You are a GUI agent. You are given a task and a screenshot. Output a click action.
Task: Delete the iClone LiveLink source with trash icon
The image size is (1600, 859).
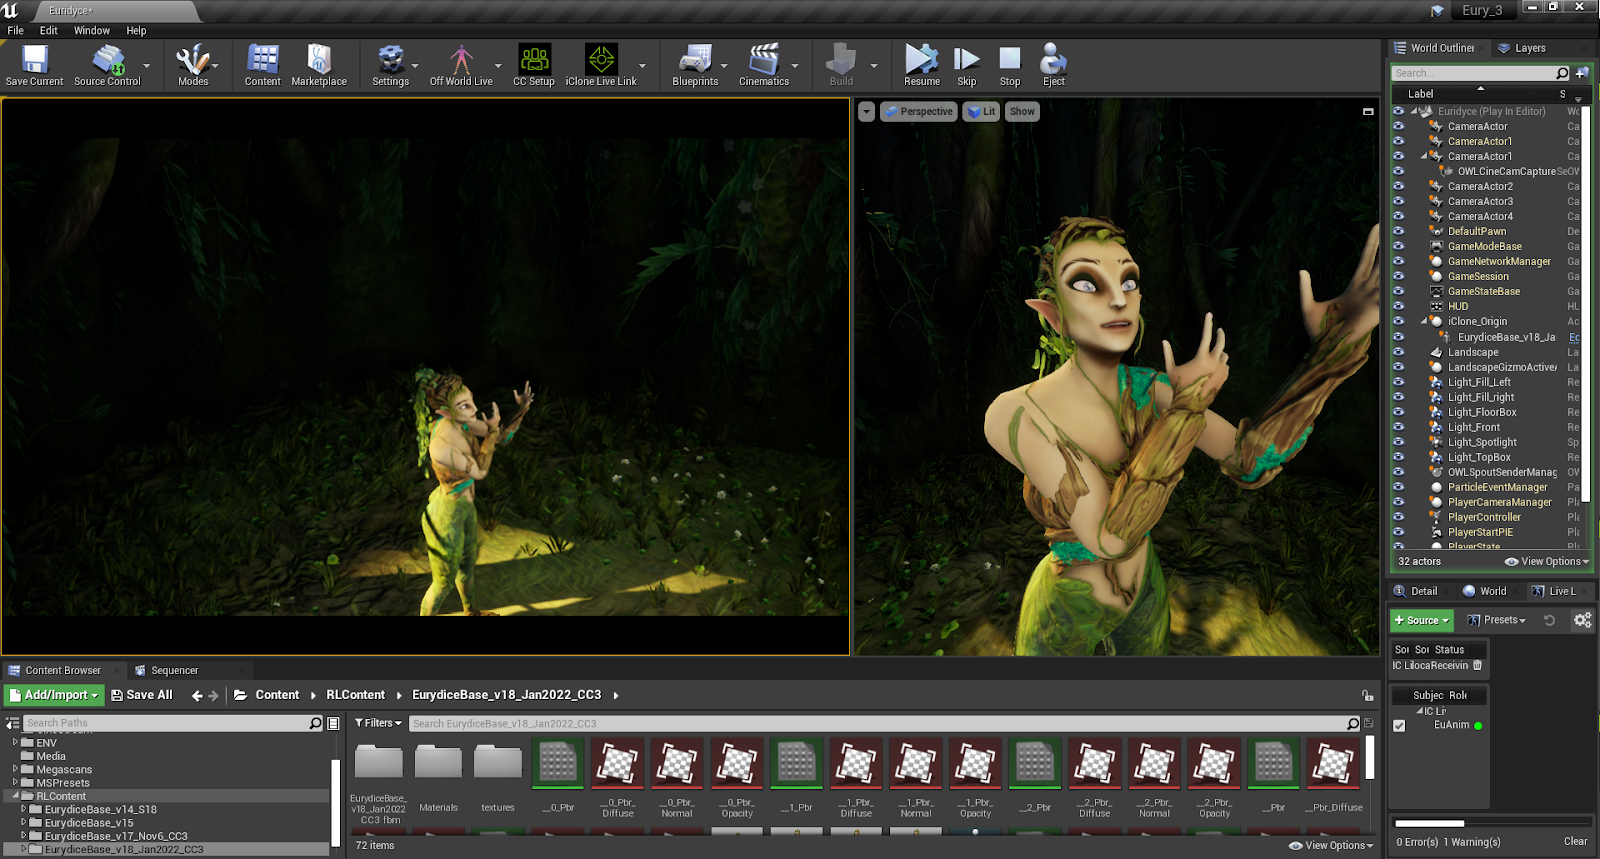(1478, 665)
